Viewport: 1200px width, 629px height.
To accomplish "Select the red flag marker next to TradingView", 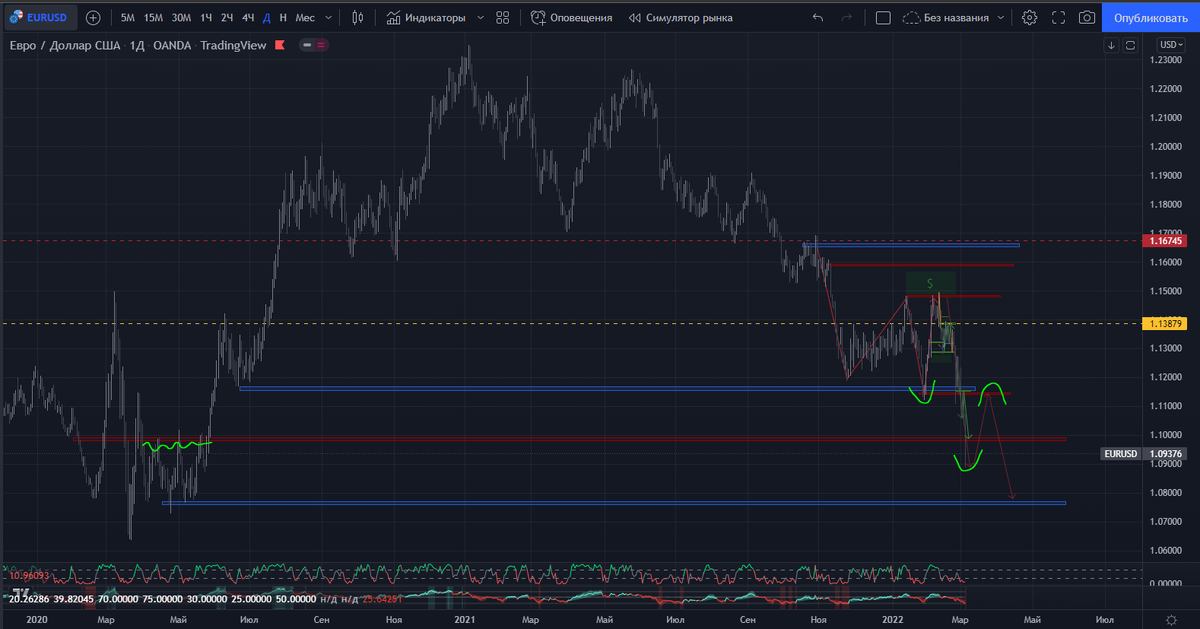I will click(x=280, y=45).
